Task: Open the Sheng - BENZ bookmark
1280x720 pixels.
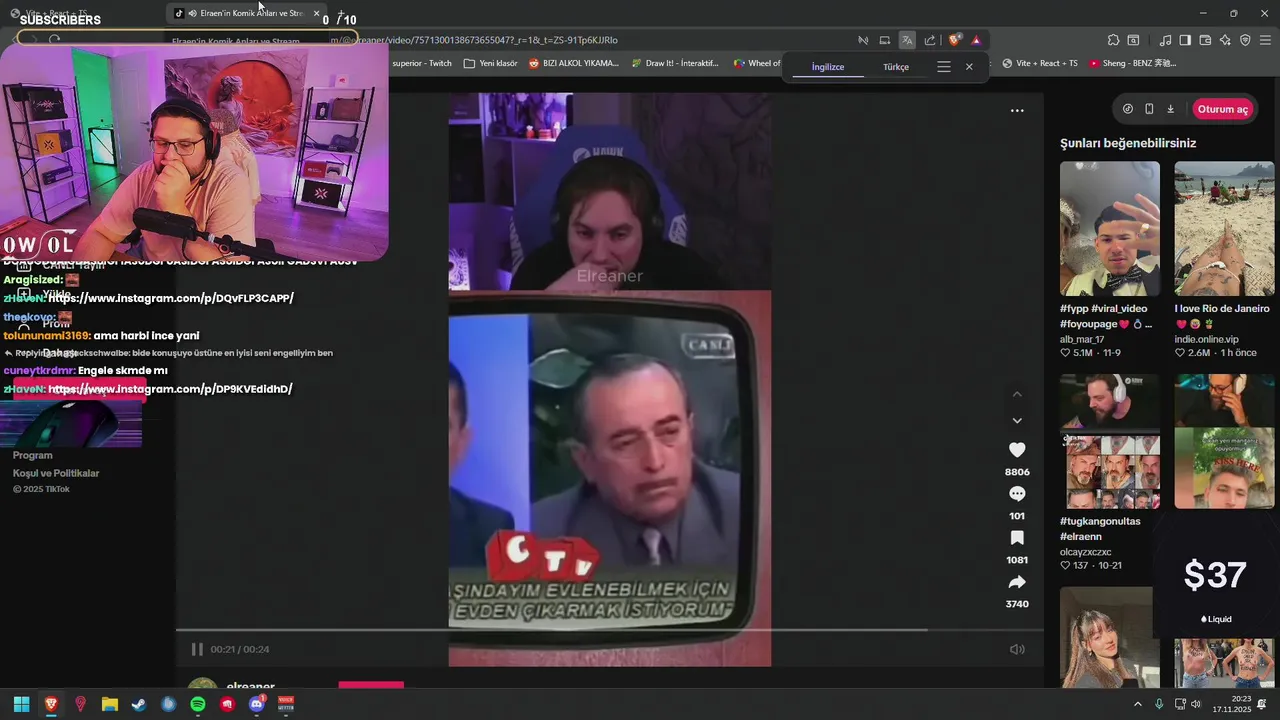Action: [x=1133, y=63]
